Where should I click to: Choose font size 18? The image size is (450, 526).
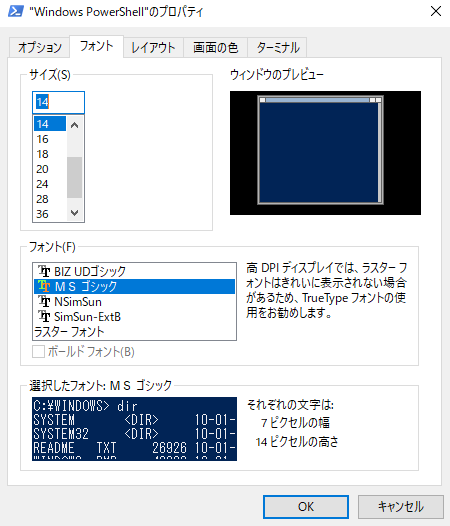click(x=50, y=154)
